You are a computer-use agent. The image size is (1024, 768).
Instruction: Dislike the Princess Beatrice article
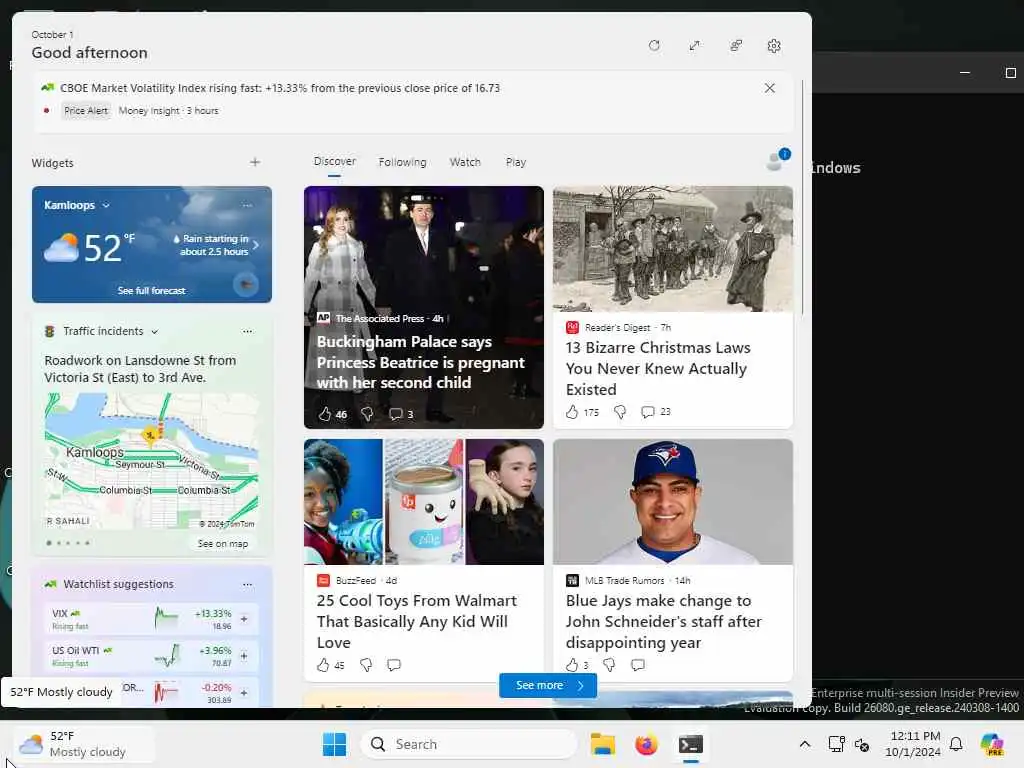point(367,413)
